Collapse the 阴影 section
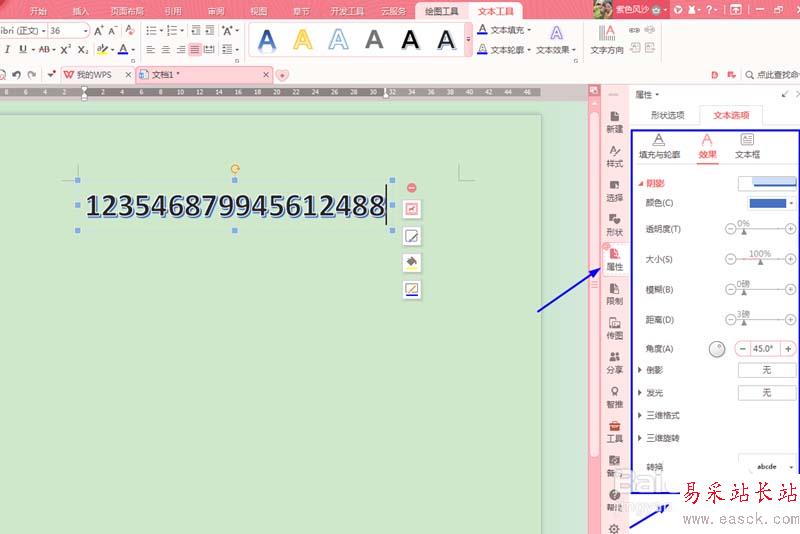 click(x=641, y=184)
